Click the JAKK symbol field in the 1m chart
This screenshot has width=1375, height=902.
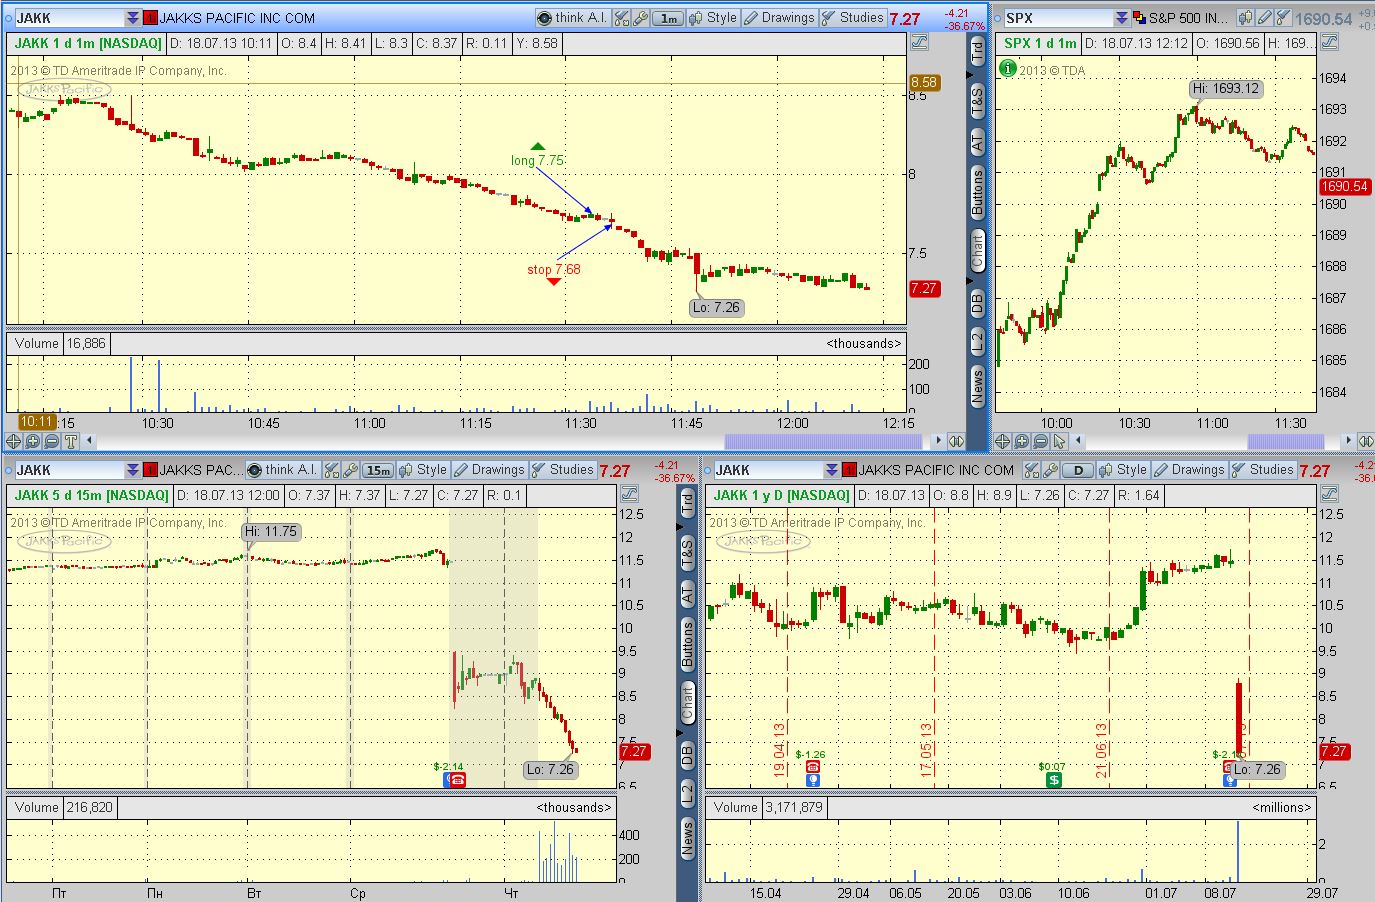pos(68,18)
